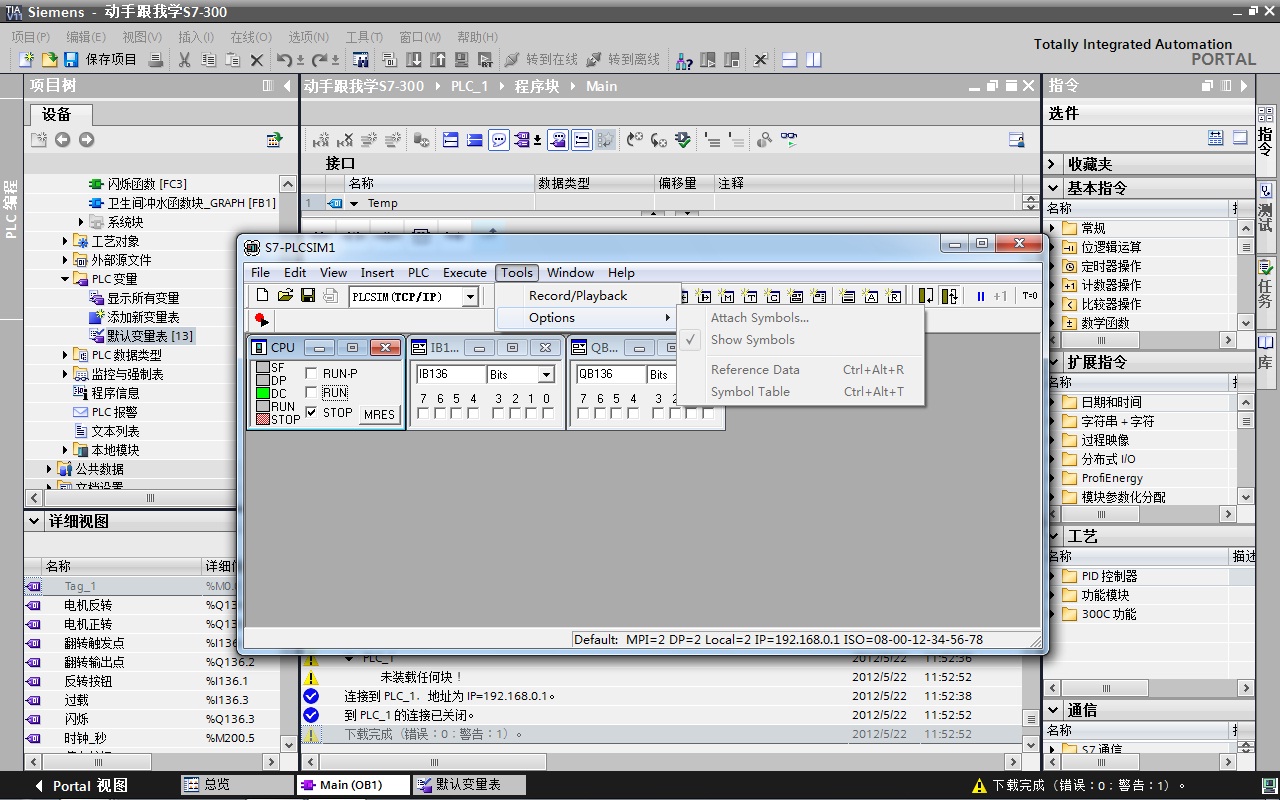1280x800 pixels.
Task: Click the print icon in TIA toolbar
Action: (156, 60)
